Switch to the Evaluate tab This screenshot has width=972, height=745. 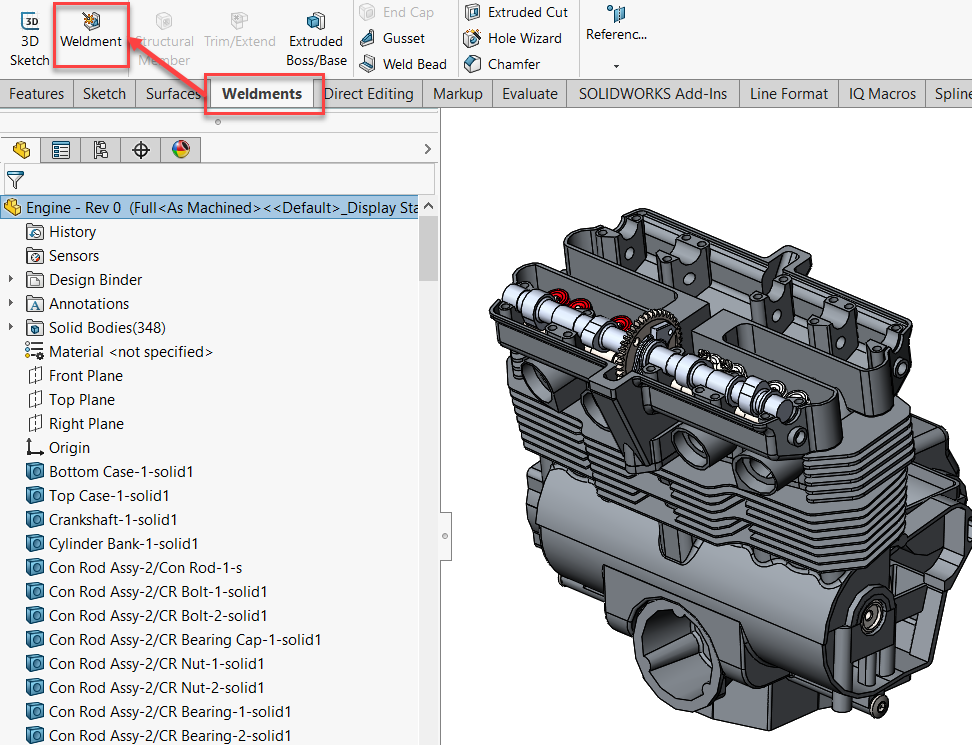(529, 94)
